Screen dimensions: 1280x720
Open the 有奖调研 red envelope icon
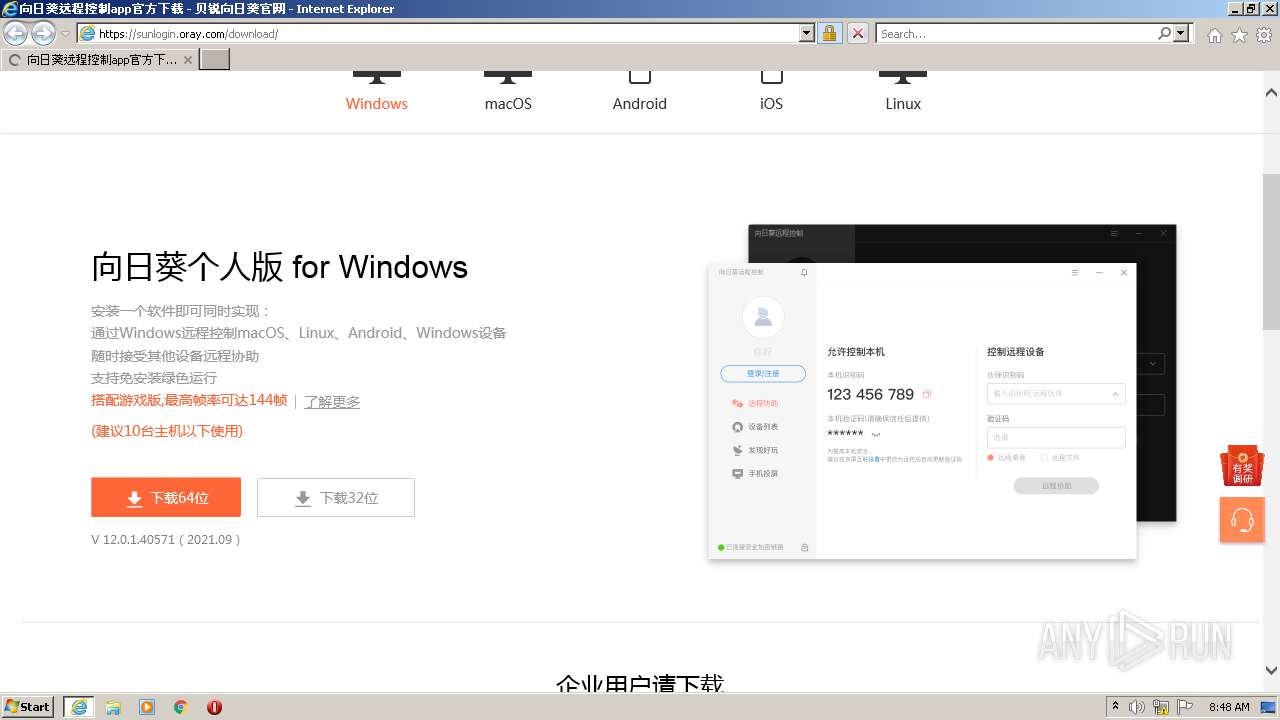click(x=1242, y=467)
